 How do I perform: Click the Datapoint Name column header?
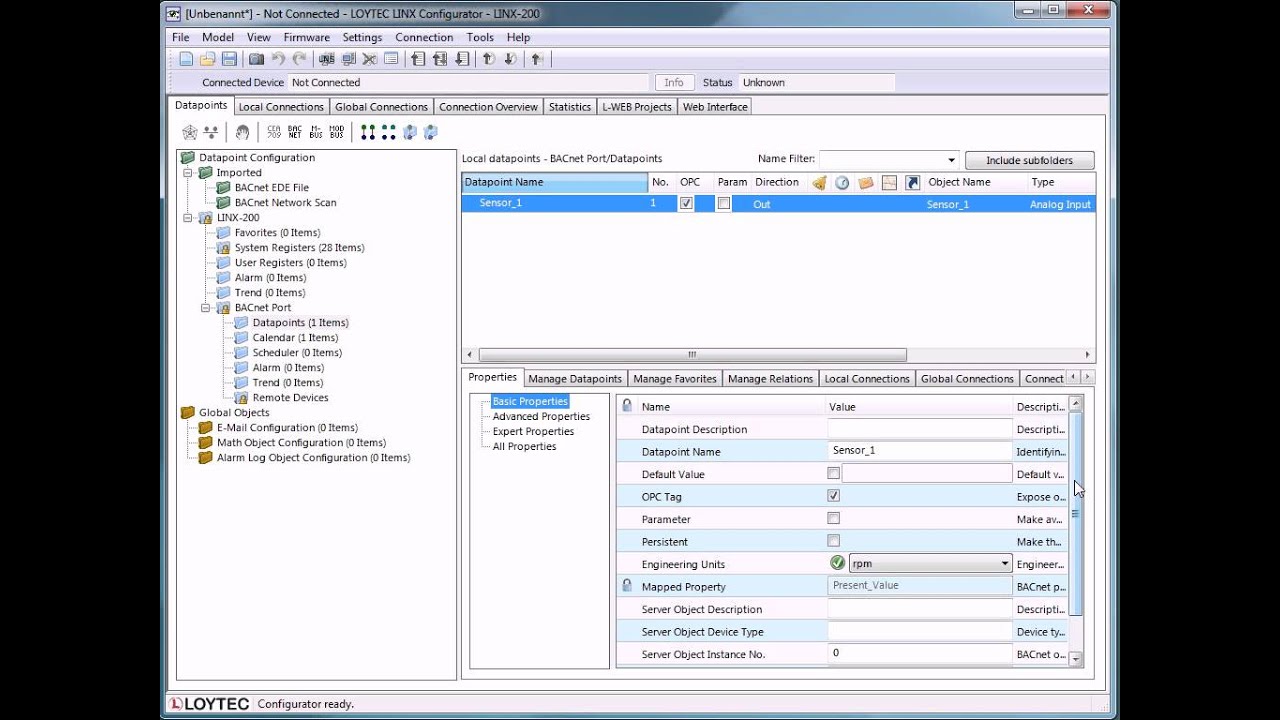pos(555,182)
